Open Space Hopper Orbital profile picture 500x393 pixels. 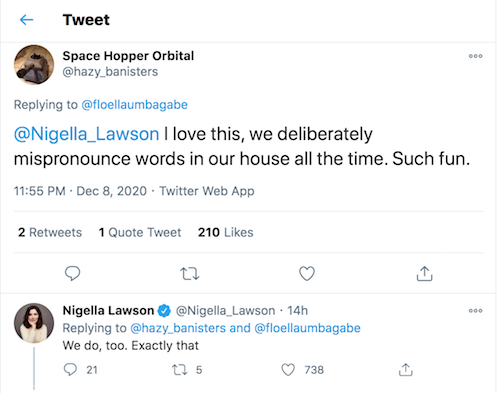click(34, 65)
